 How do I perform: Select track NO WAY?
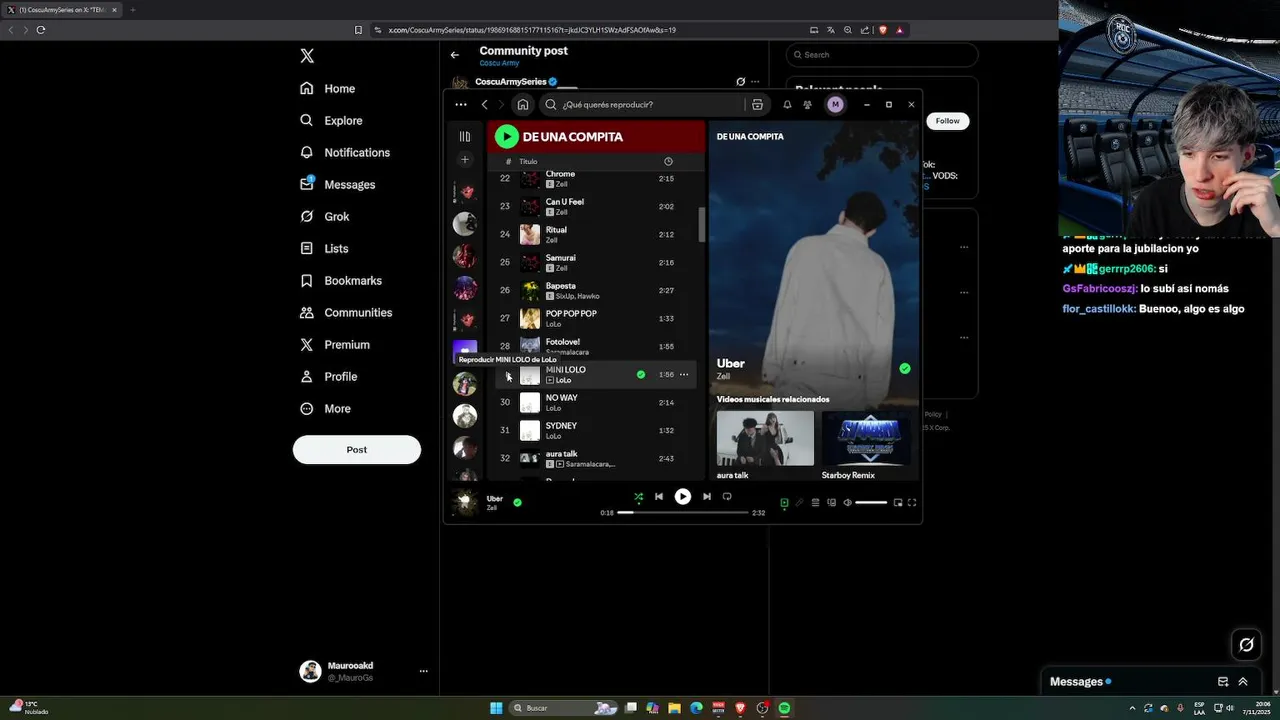click(598, 402)
